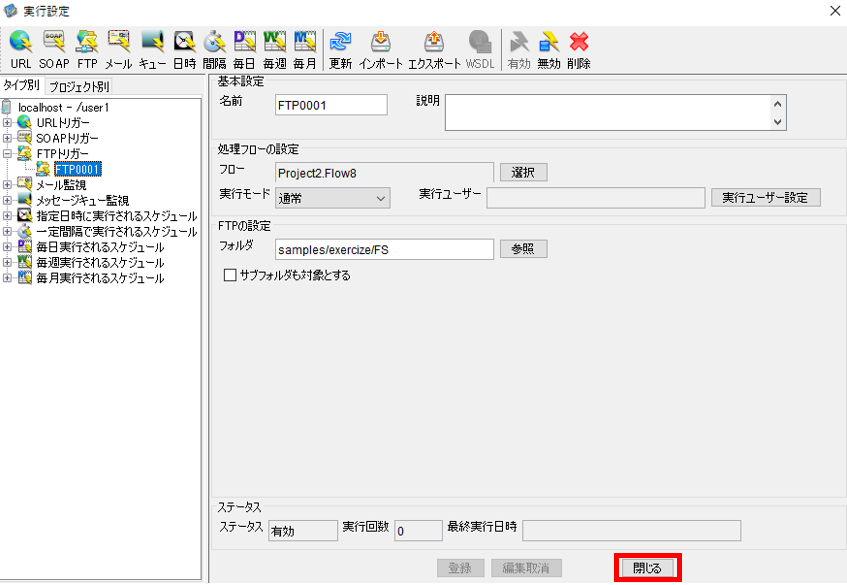The width and height of the screenshot is (847, 585).
Task: Select the 日時 schedule toolbar icon
Action: point(184,50)
